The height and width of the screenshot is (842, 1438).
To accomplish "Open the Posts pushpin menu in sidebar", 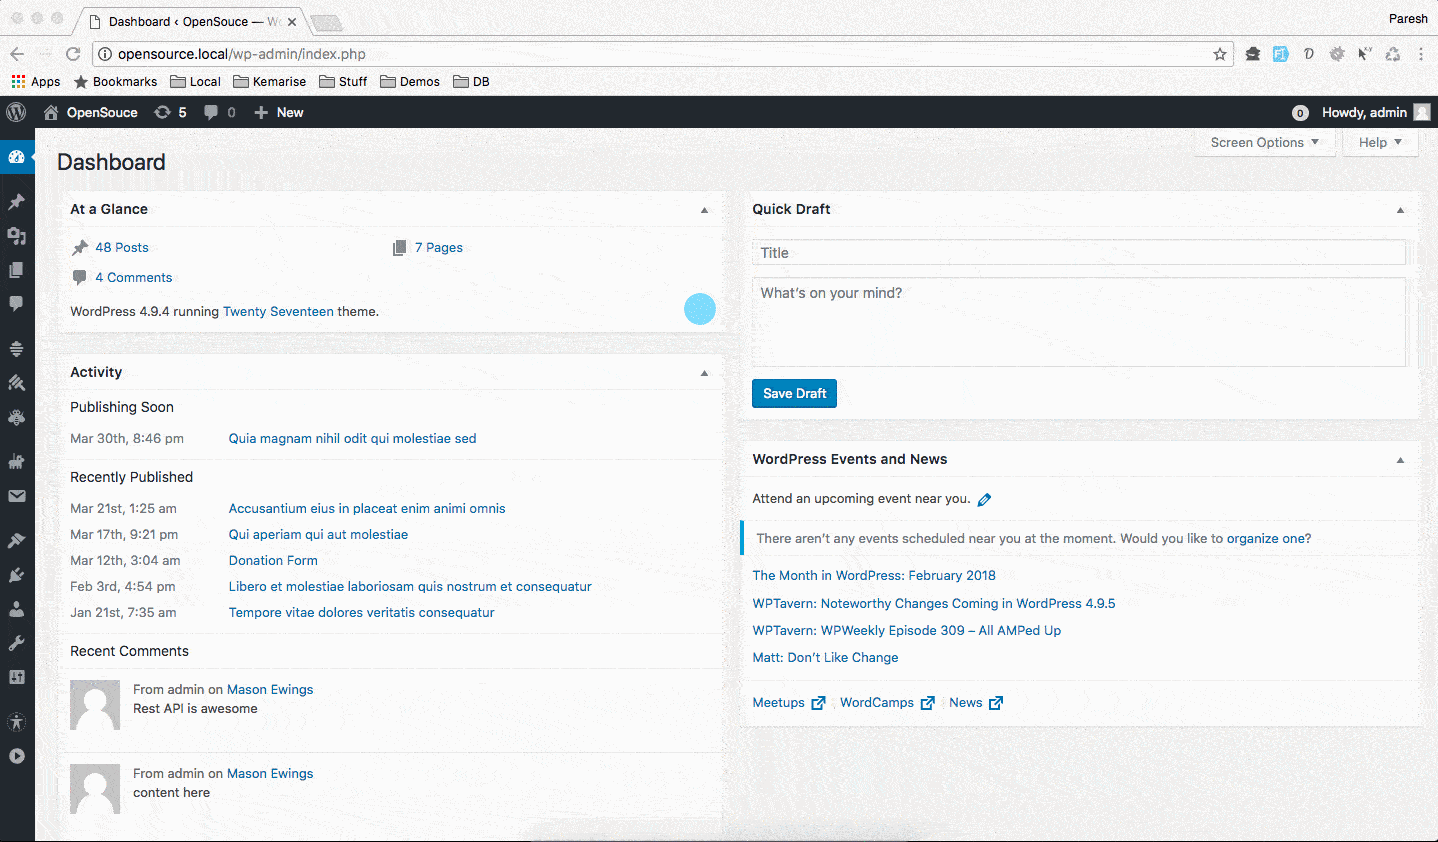I will (16, 202).
